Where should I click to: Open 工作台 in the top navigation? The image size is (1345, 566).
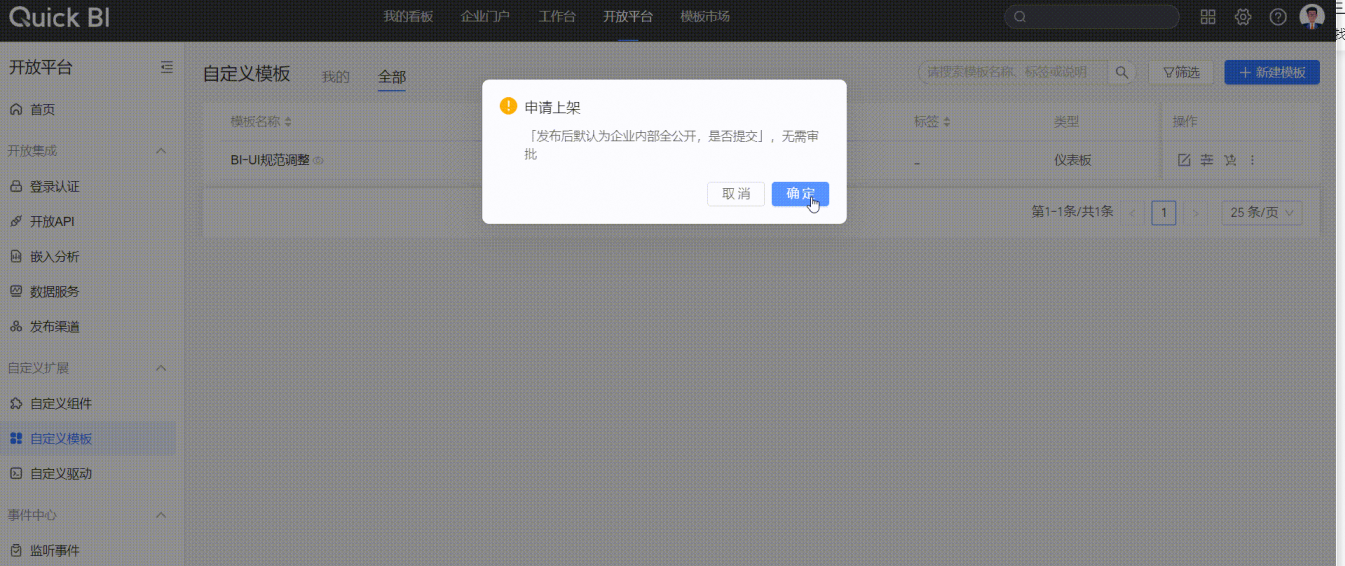pyautogui.click(x=557, y=17)
